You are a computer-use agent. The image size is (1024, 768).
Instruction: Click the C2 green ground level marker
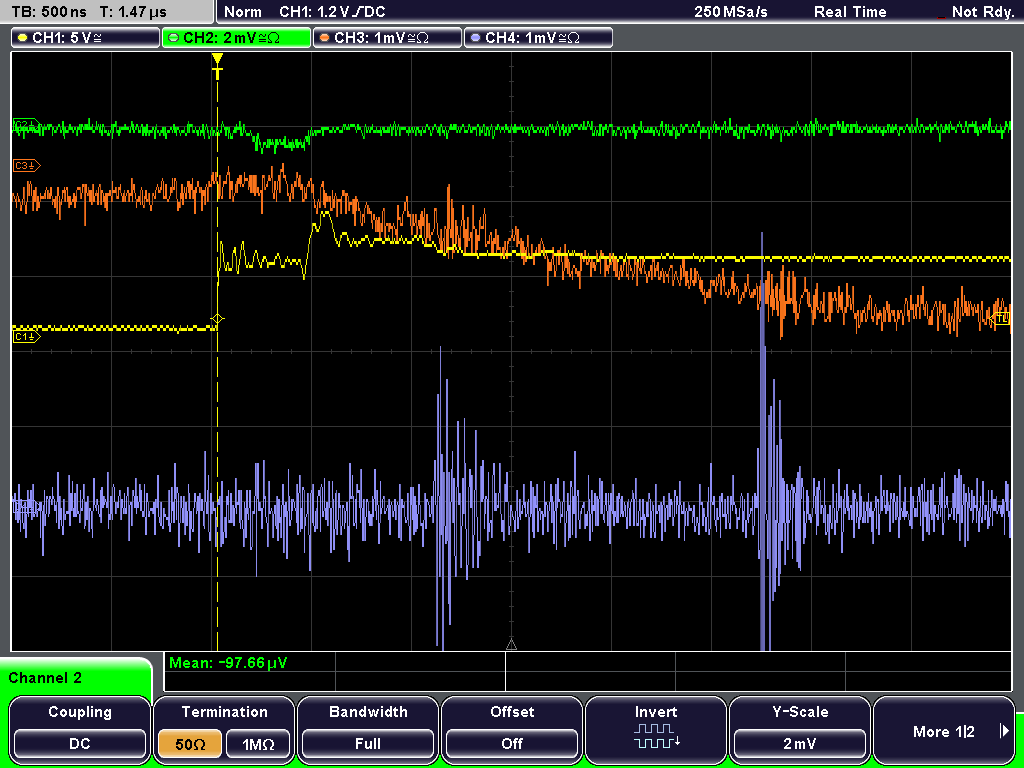coord(27,124)
